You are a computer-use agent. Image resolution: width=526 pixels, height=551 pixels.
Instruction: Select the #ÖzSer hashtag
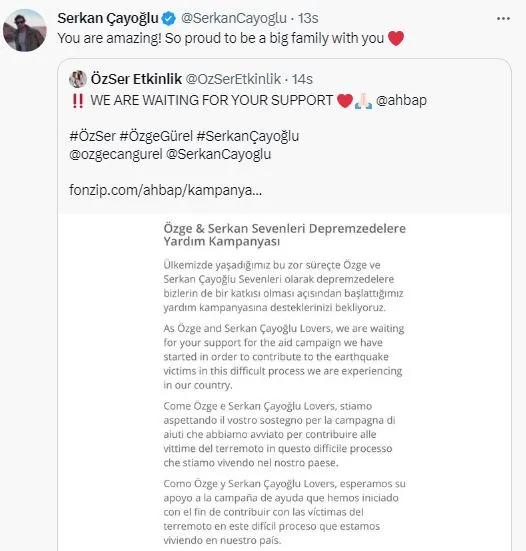(92, 136)
